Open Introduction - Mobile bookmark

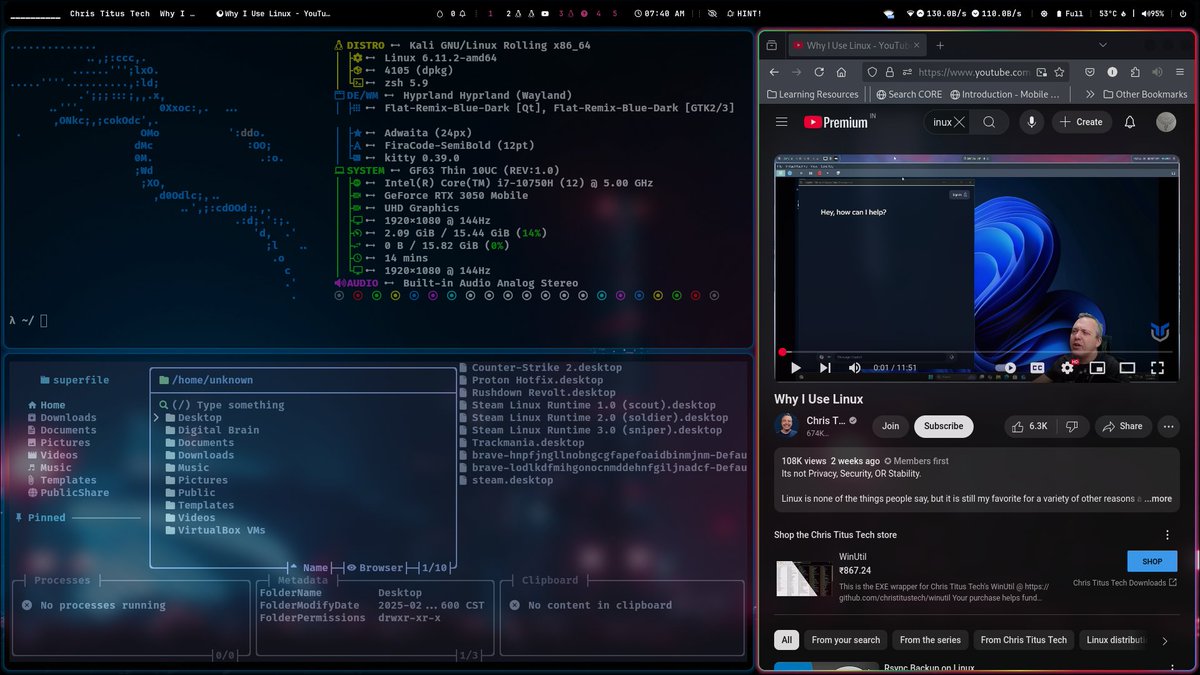(x=1004, y=94)
